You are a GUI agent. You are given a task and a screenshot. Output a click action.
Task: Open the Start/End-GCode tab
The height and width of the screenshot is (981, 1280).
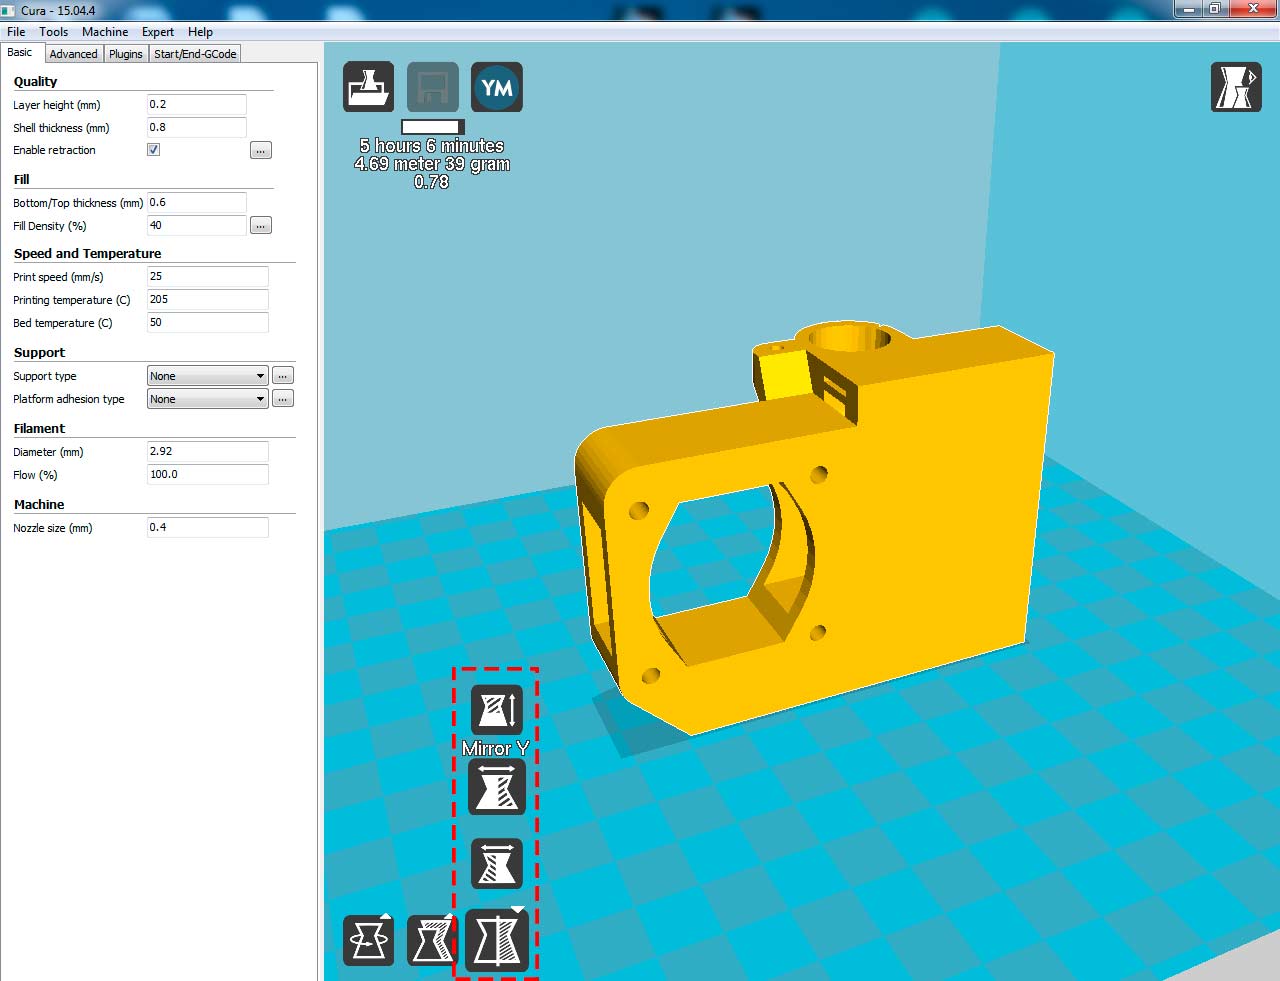[195, 54]
